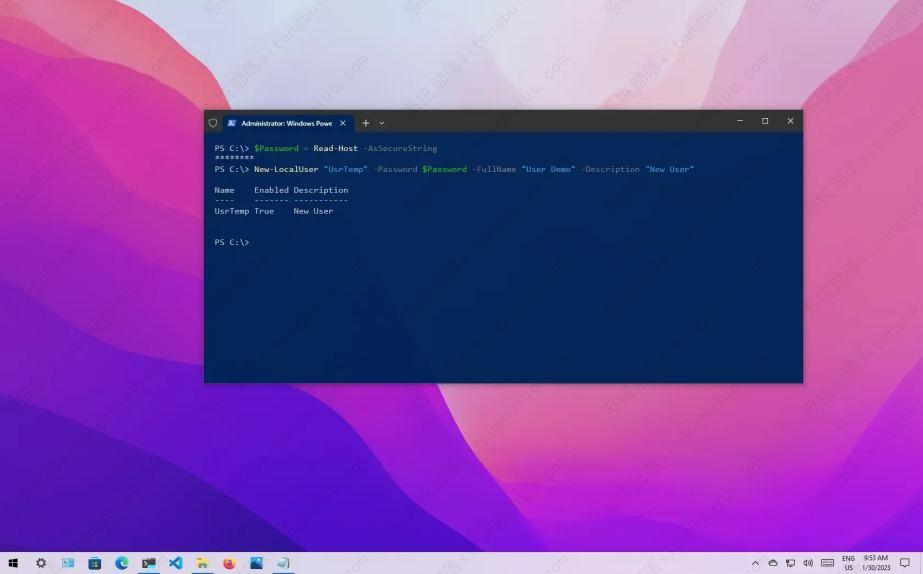Click the -AsSecureString parameter
This screenshot has width=923, height=574.
(400, 148)
